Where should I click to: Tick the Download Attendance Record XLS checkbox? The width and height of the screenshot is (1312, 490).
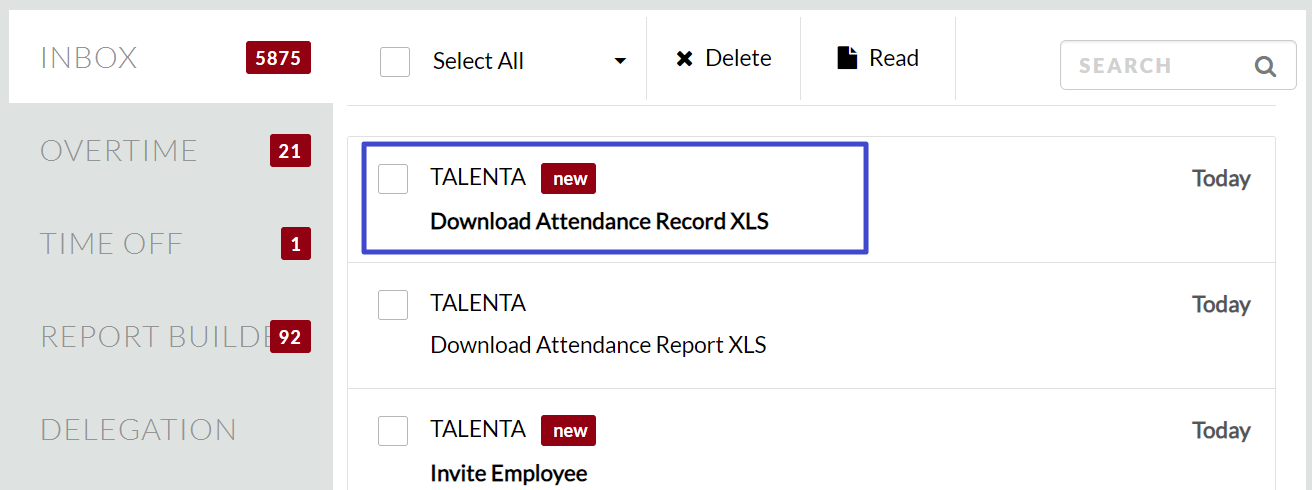pos(393,179)
